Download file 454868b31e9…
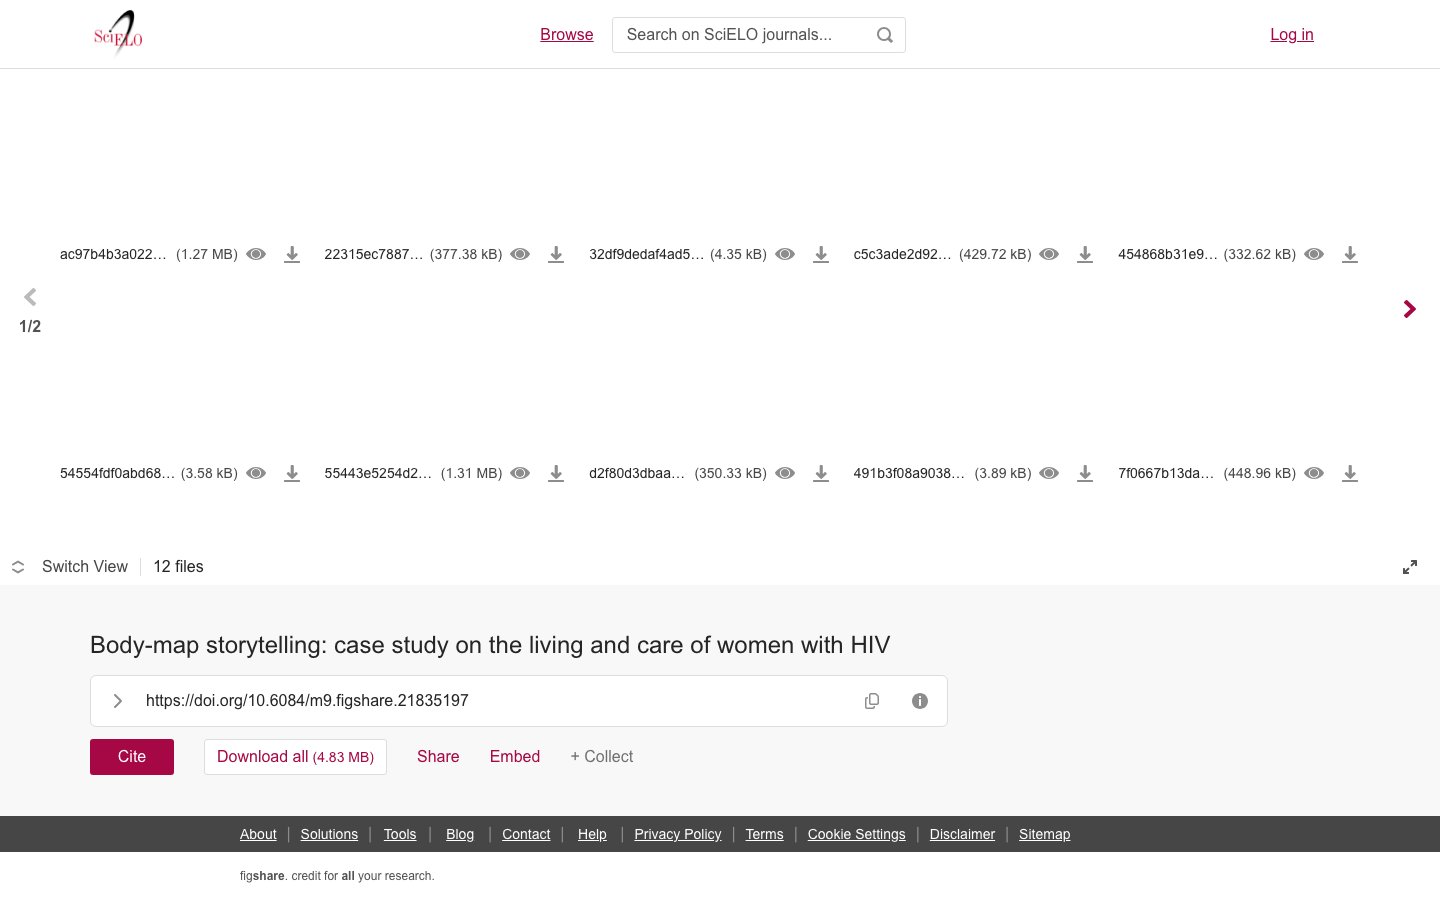The width and height of the screenshot is (1440, 900). [1350, 254]
